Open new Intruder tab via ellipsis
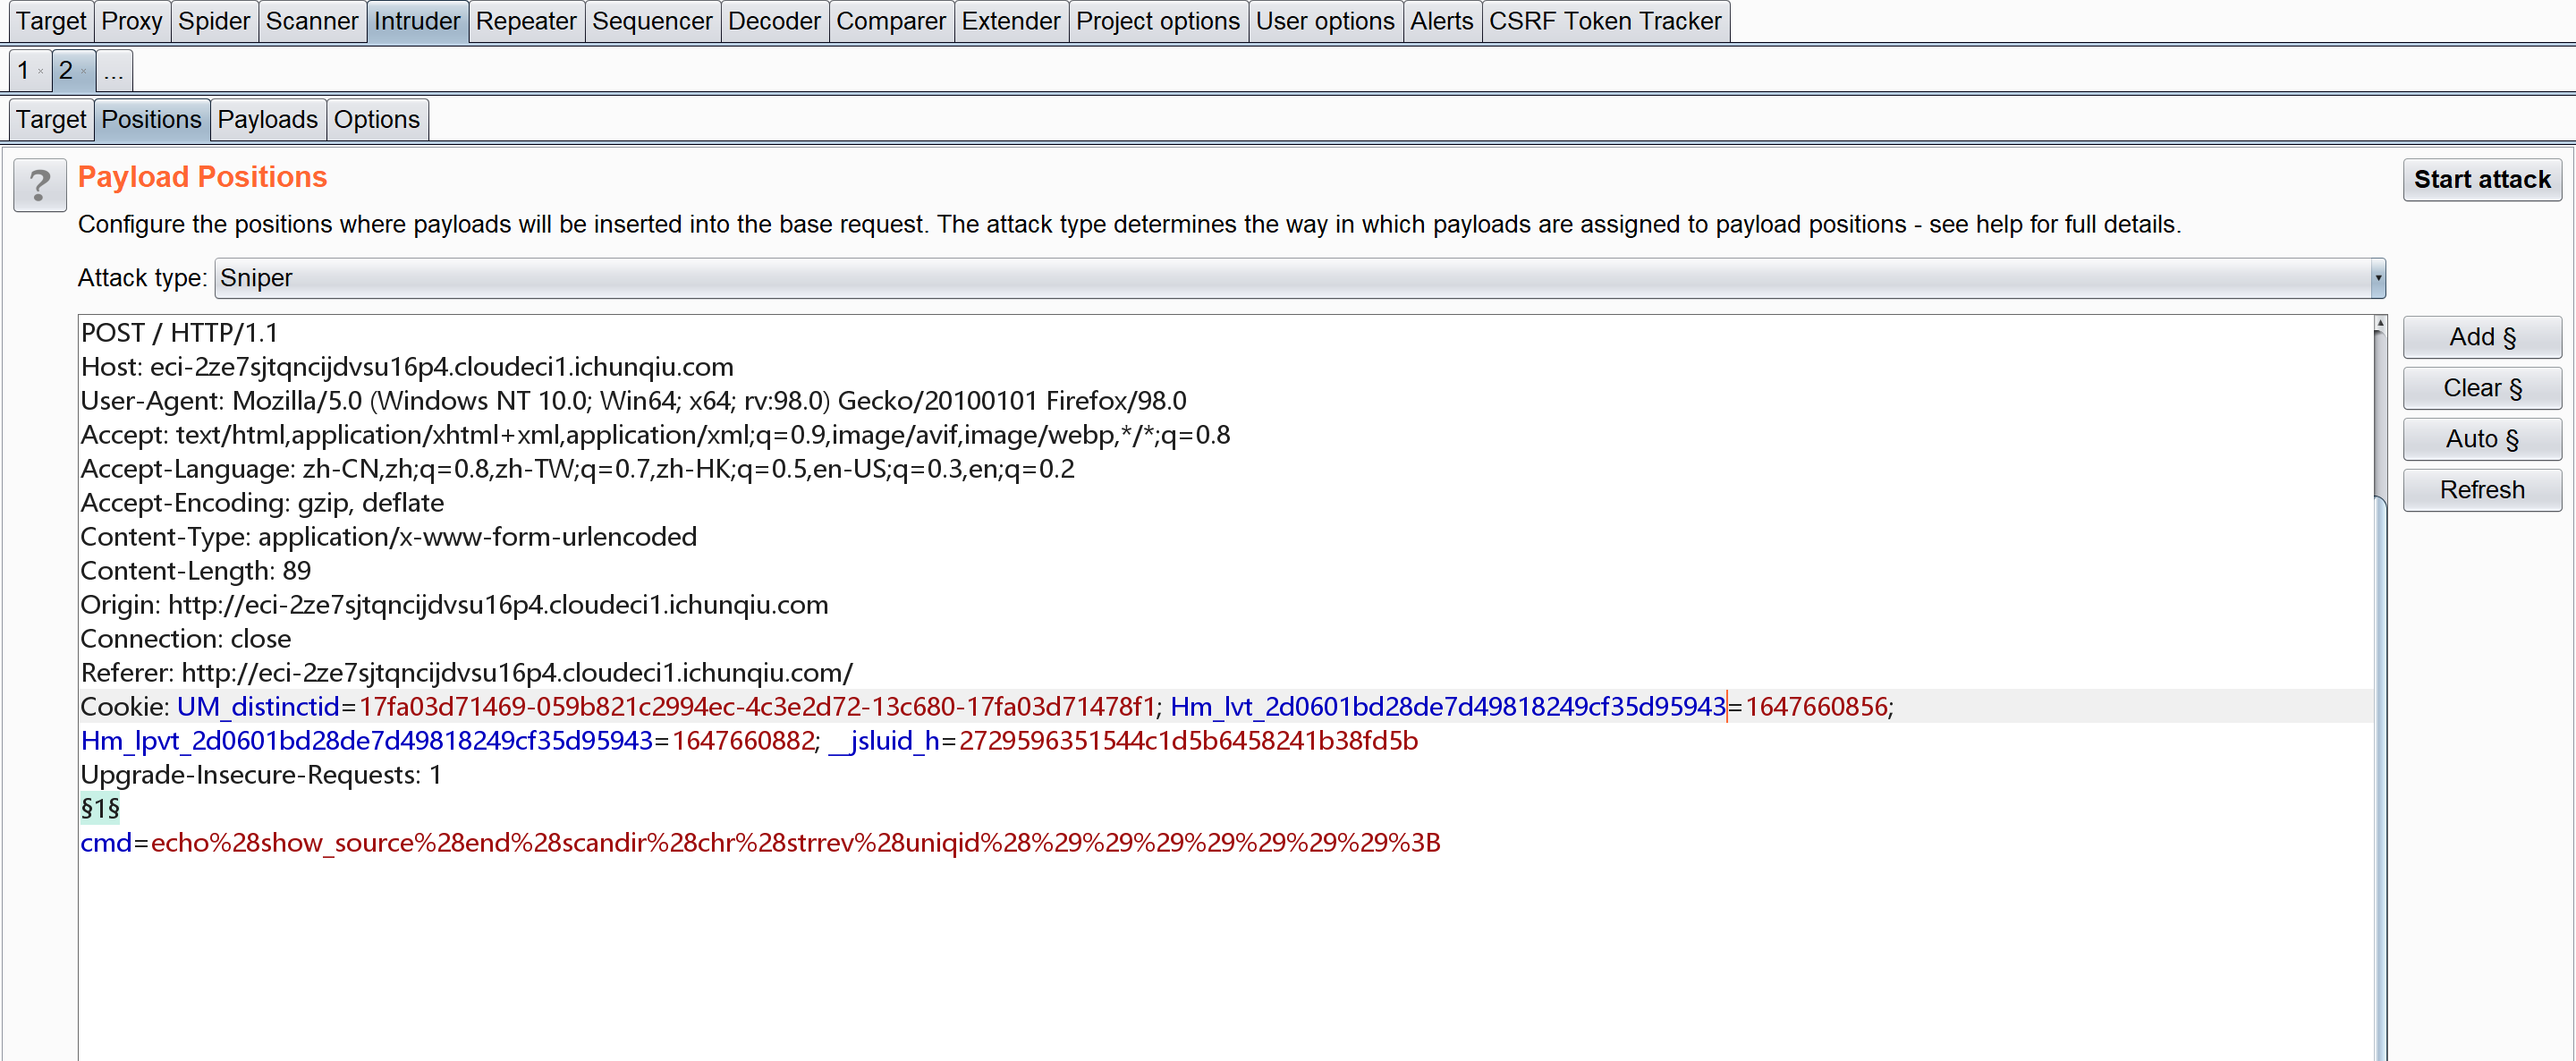Image resolution: width=2576 pixels, height=1061 pixels. 114,71
